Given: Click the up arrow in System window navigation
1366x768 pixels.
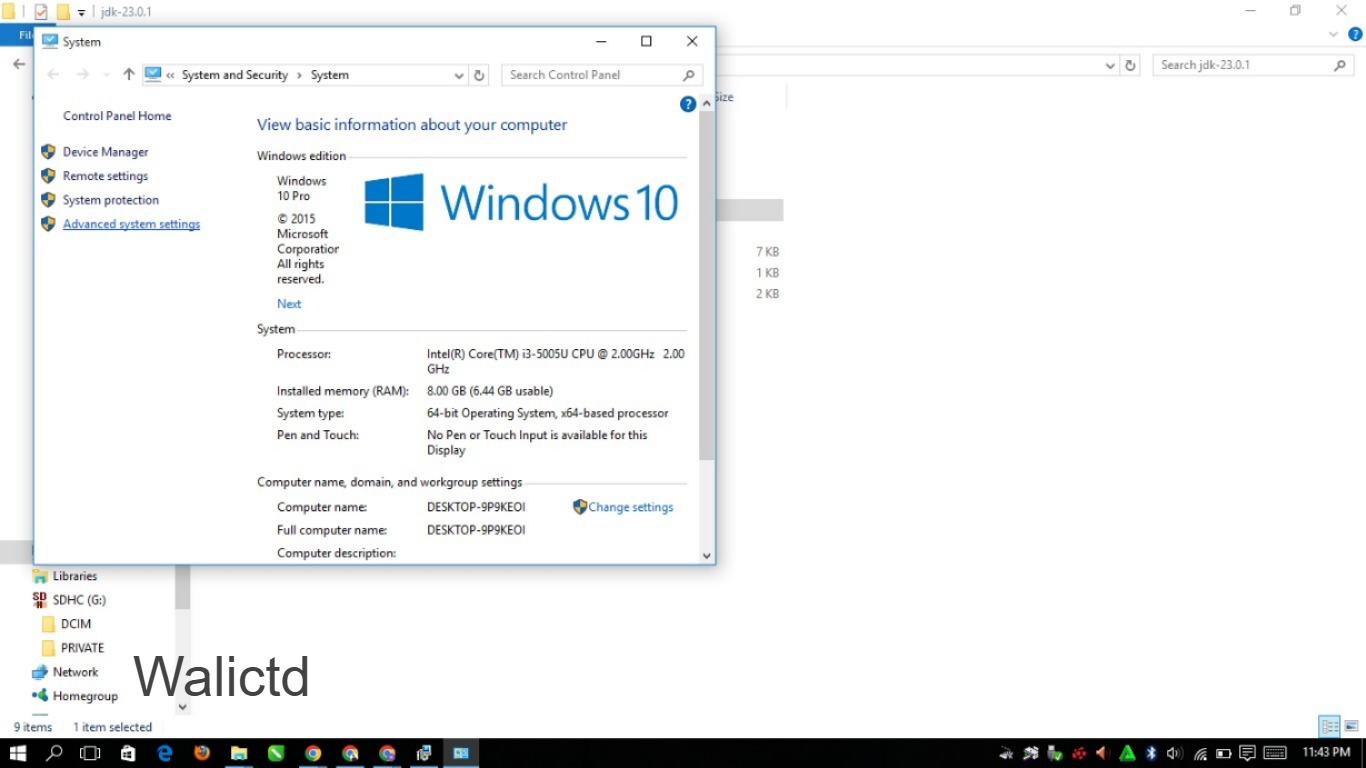Looking at the screenshot, I should tap(128, 75).
